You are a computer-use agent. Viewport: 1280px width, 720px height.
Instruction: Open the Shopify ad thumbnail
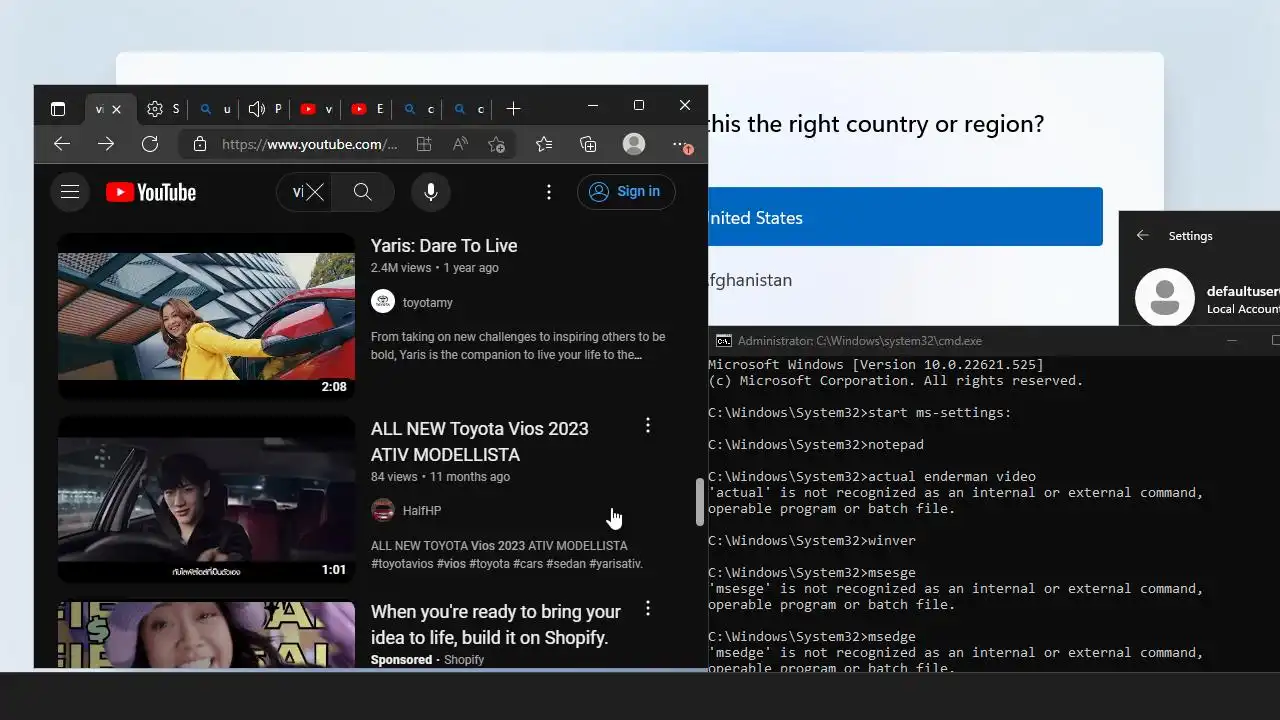point(206,634)
